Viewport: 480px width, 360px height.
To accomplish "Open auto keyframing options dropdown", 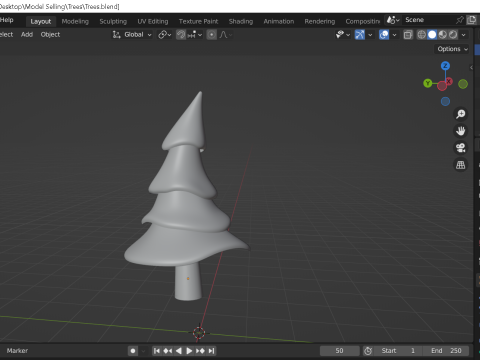I will coord(143,351).
